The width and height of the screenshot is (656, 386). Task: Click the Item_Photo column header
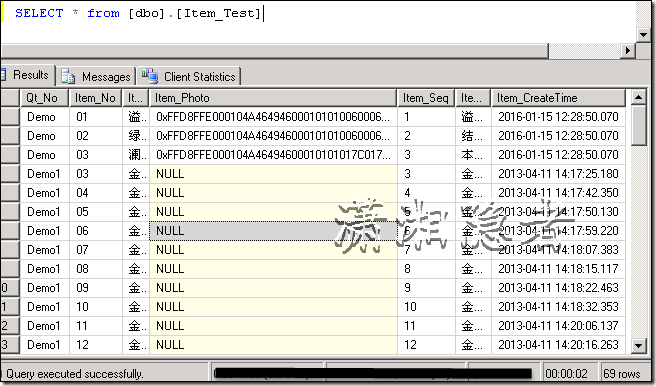[x=273, y=98]
